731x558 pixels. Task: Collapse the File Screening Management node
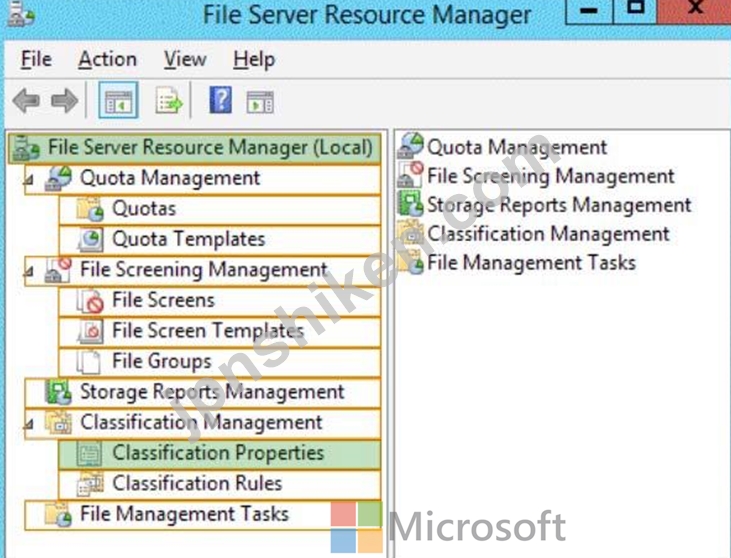[x=29, y=271]
